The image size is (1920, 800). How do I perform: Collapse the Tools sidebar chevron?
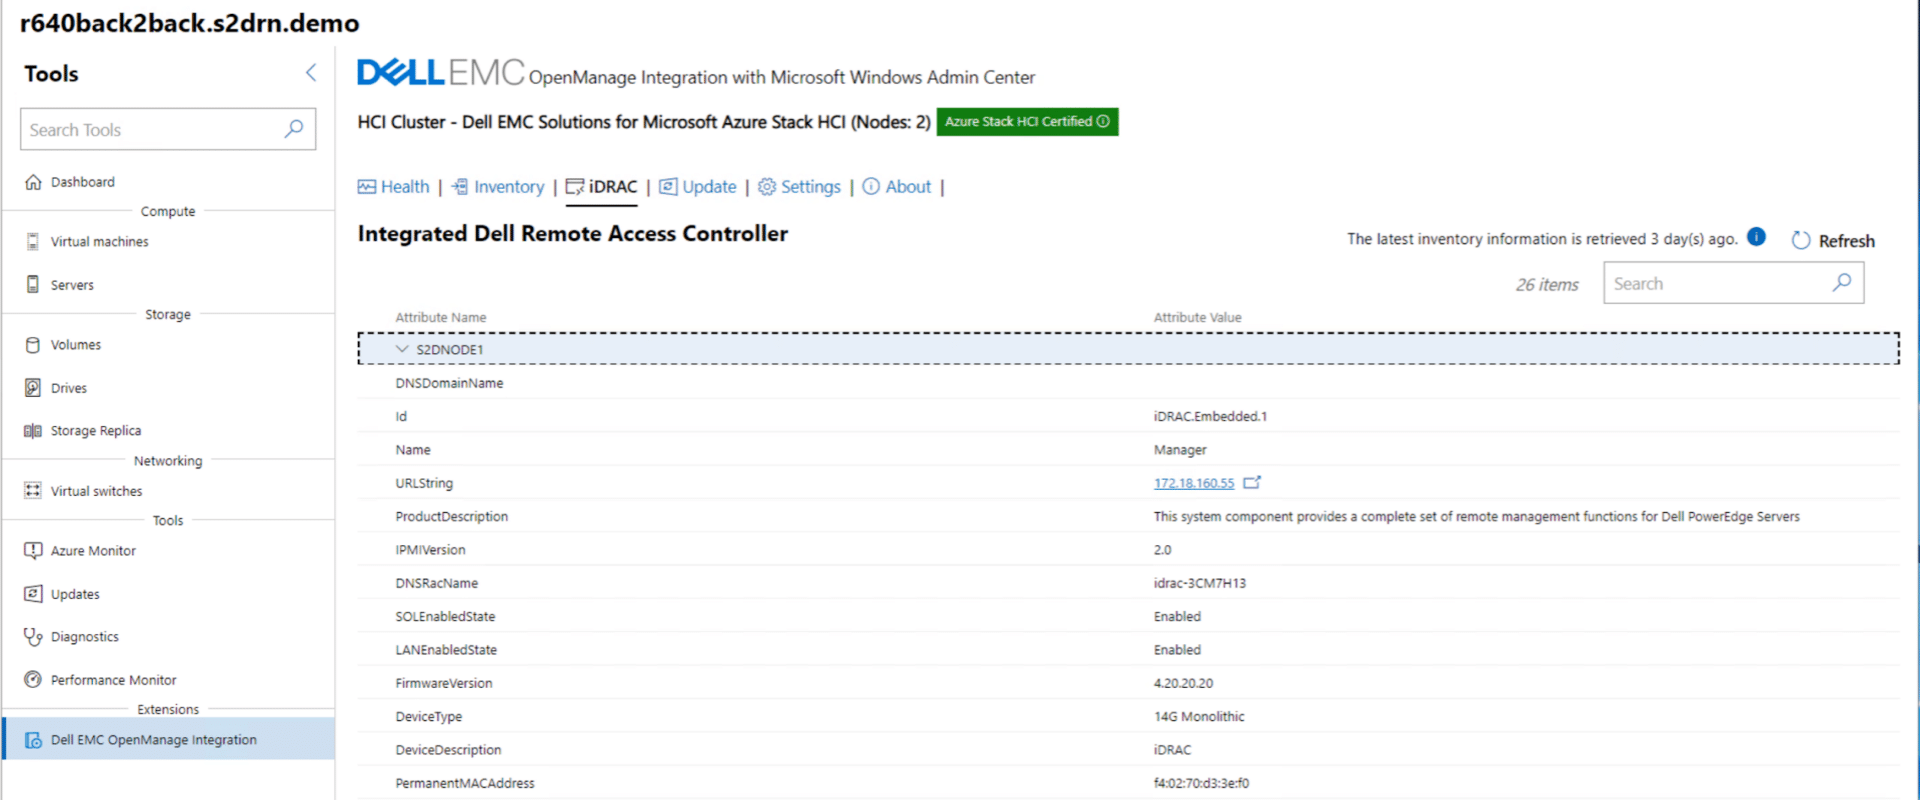click(311, 73)
